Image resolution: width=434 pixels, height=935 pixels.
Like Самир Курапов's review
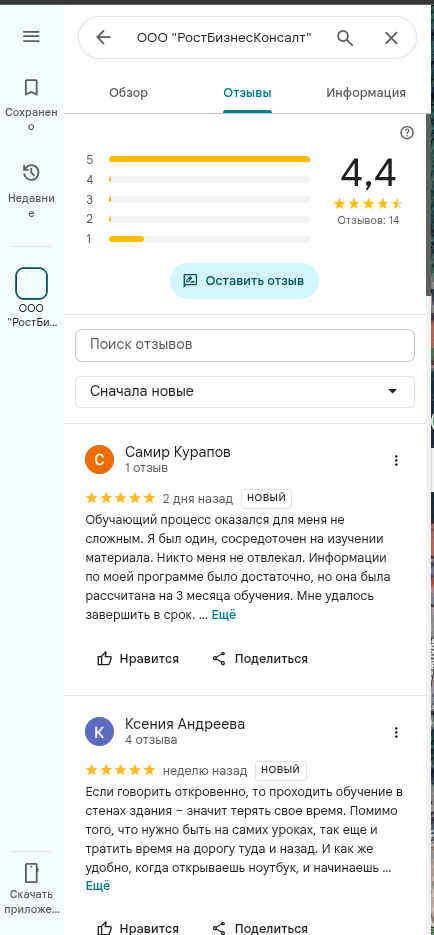click(x=138, y=658)
